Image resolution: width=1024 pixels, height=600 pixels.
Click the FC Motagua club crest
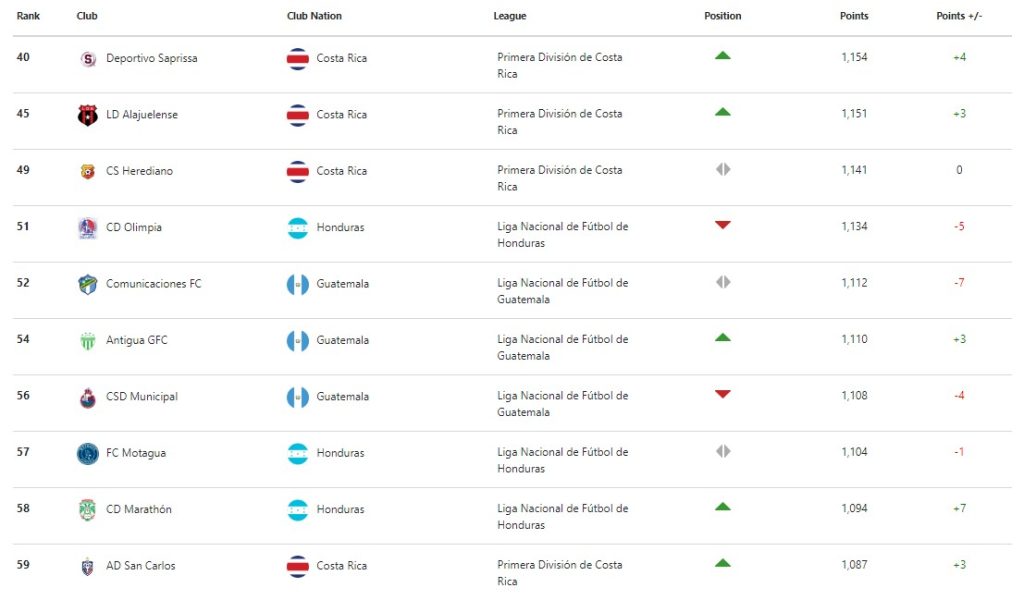click(88, 453)
